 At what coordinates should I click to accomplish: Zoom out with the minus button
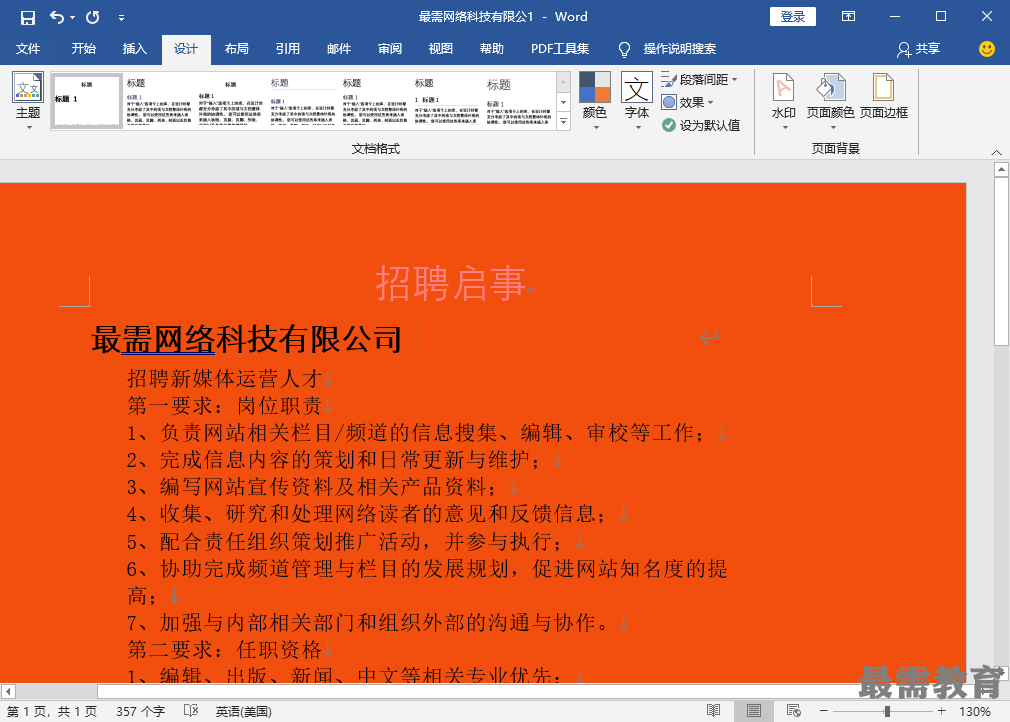point(823,711)
